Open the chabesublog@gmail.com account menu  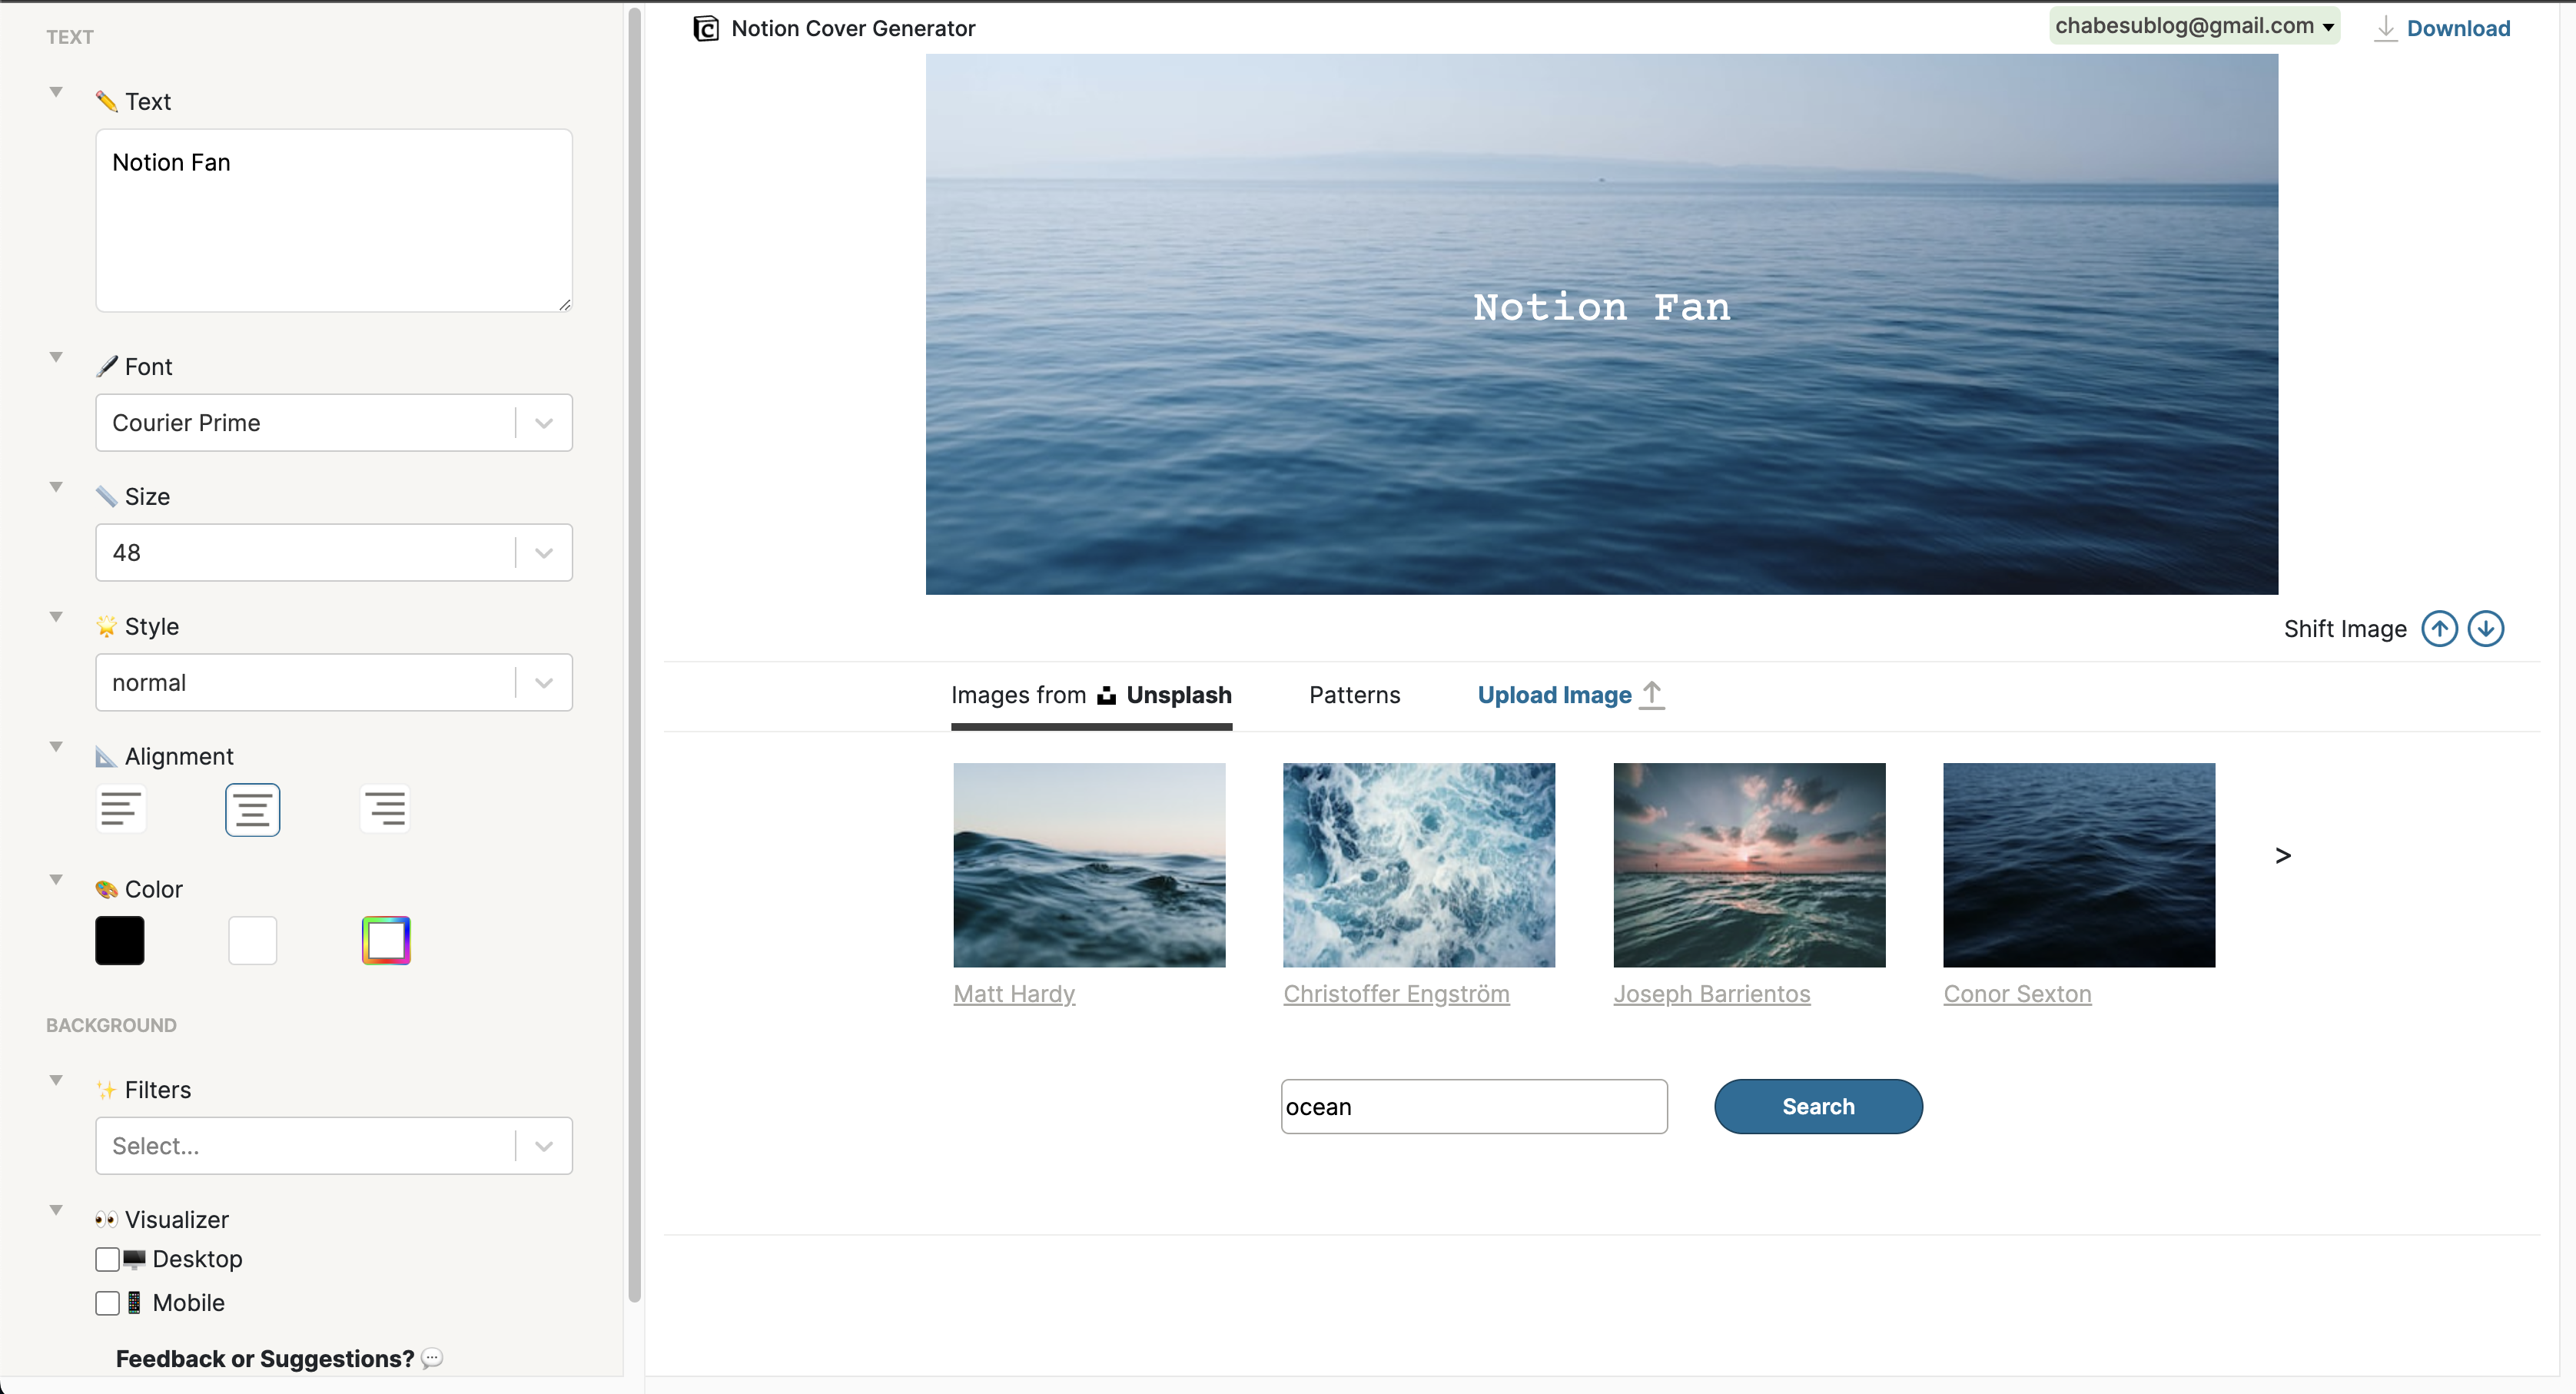[x=2195, y=26]
